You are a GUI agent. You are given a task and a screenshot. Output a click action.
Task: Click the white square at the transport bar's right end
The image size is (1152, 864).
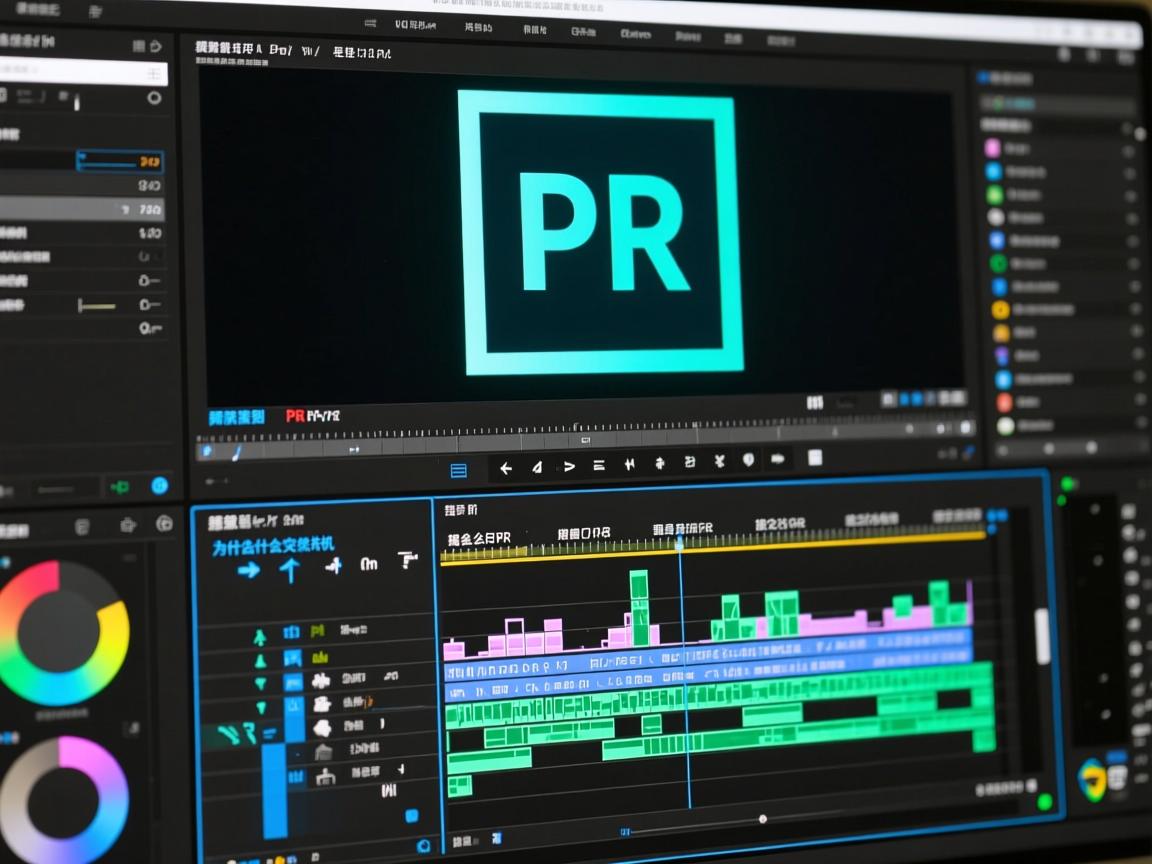click(x=815, y=458)
